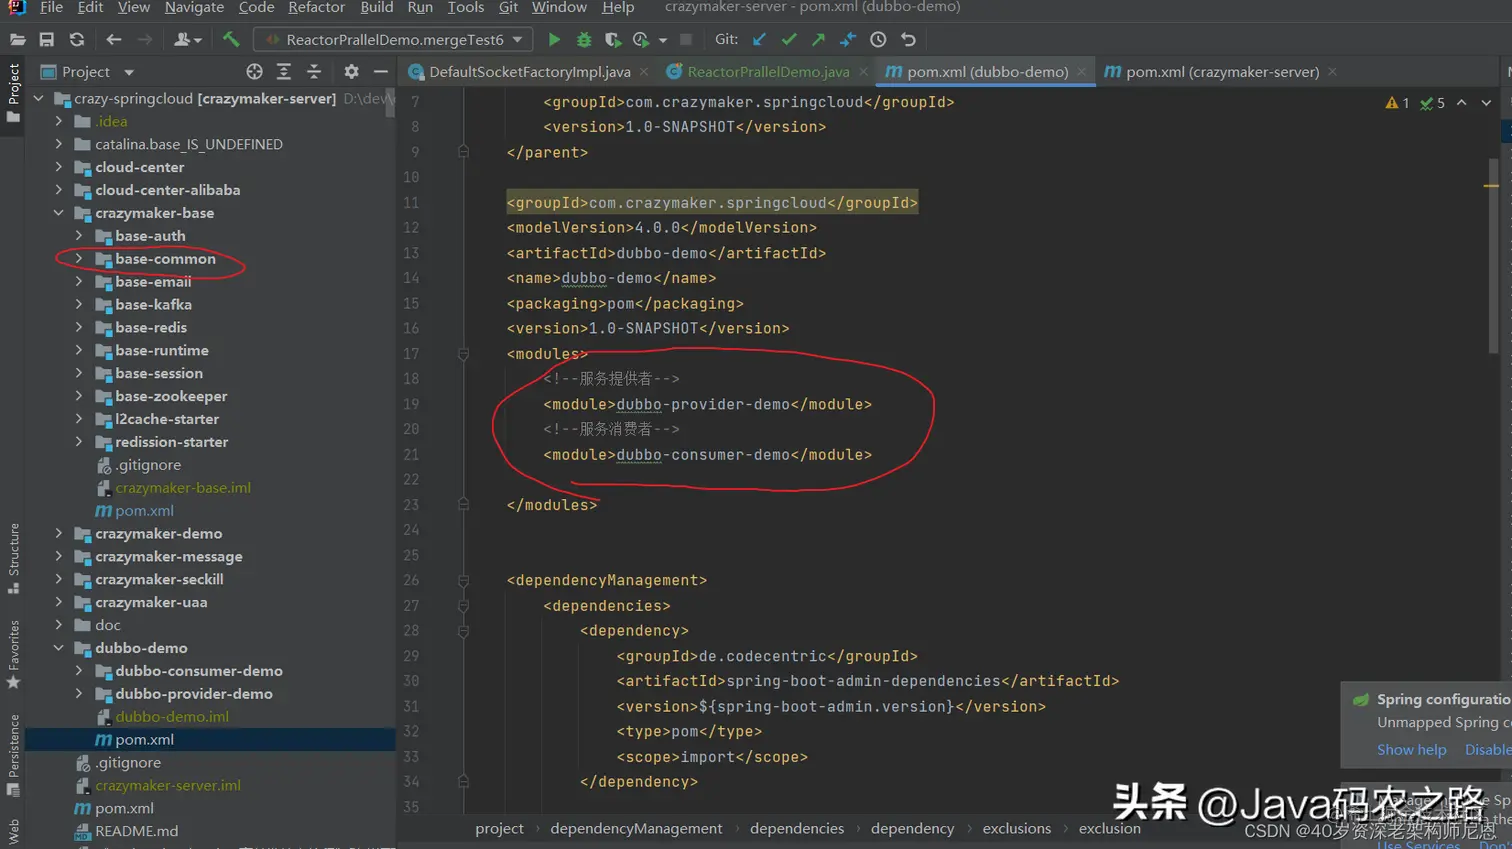Push commits with the Git green arrow
The width and height of the screenshot is (1512, 849).
(819, 40)
